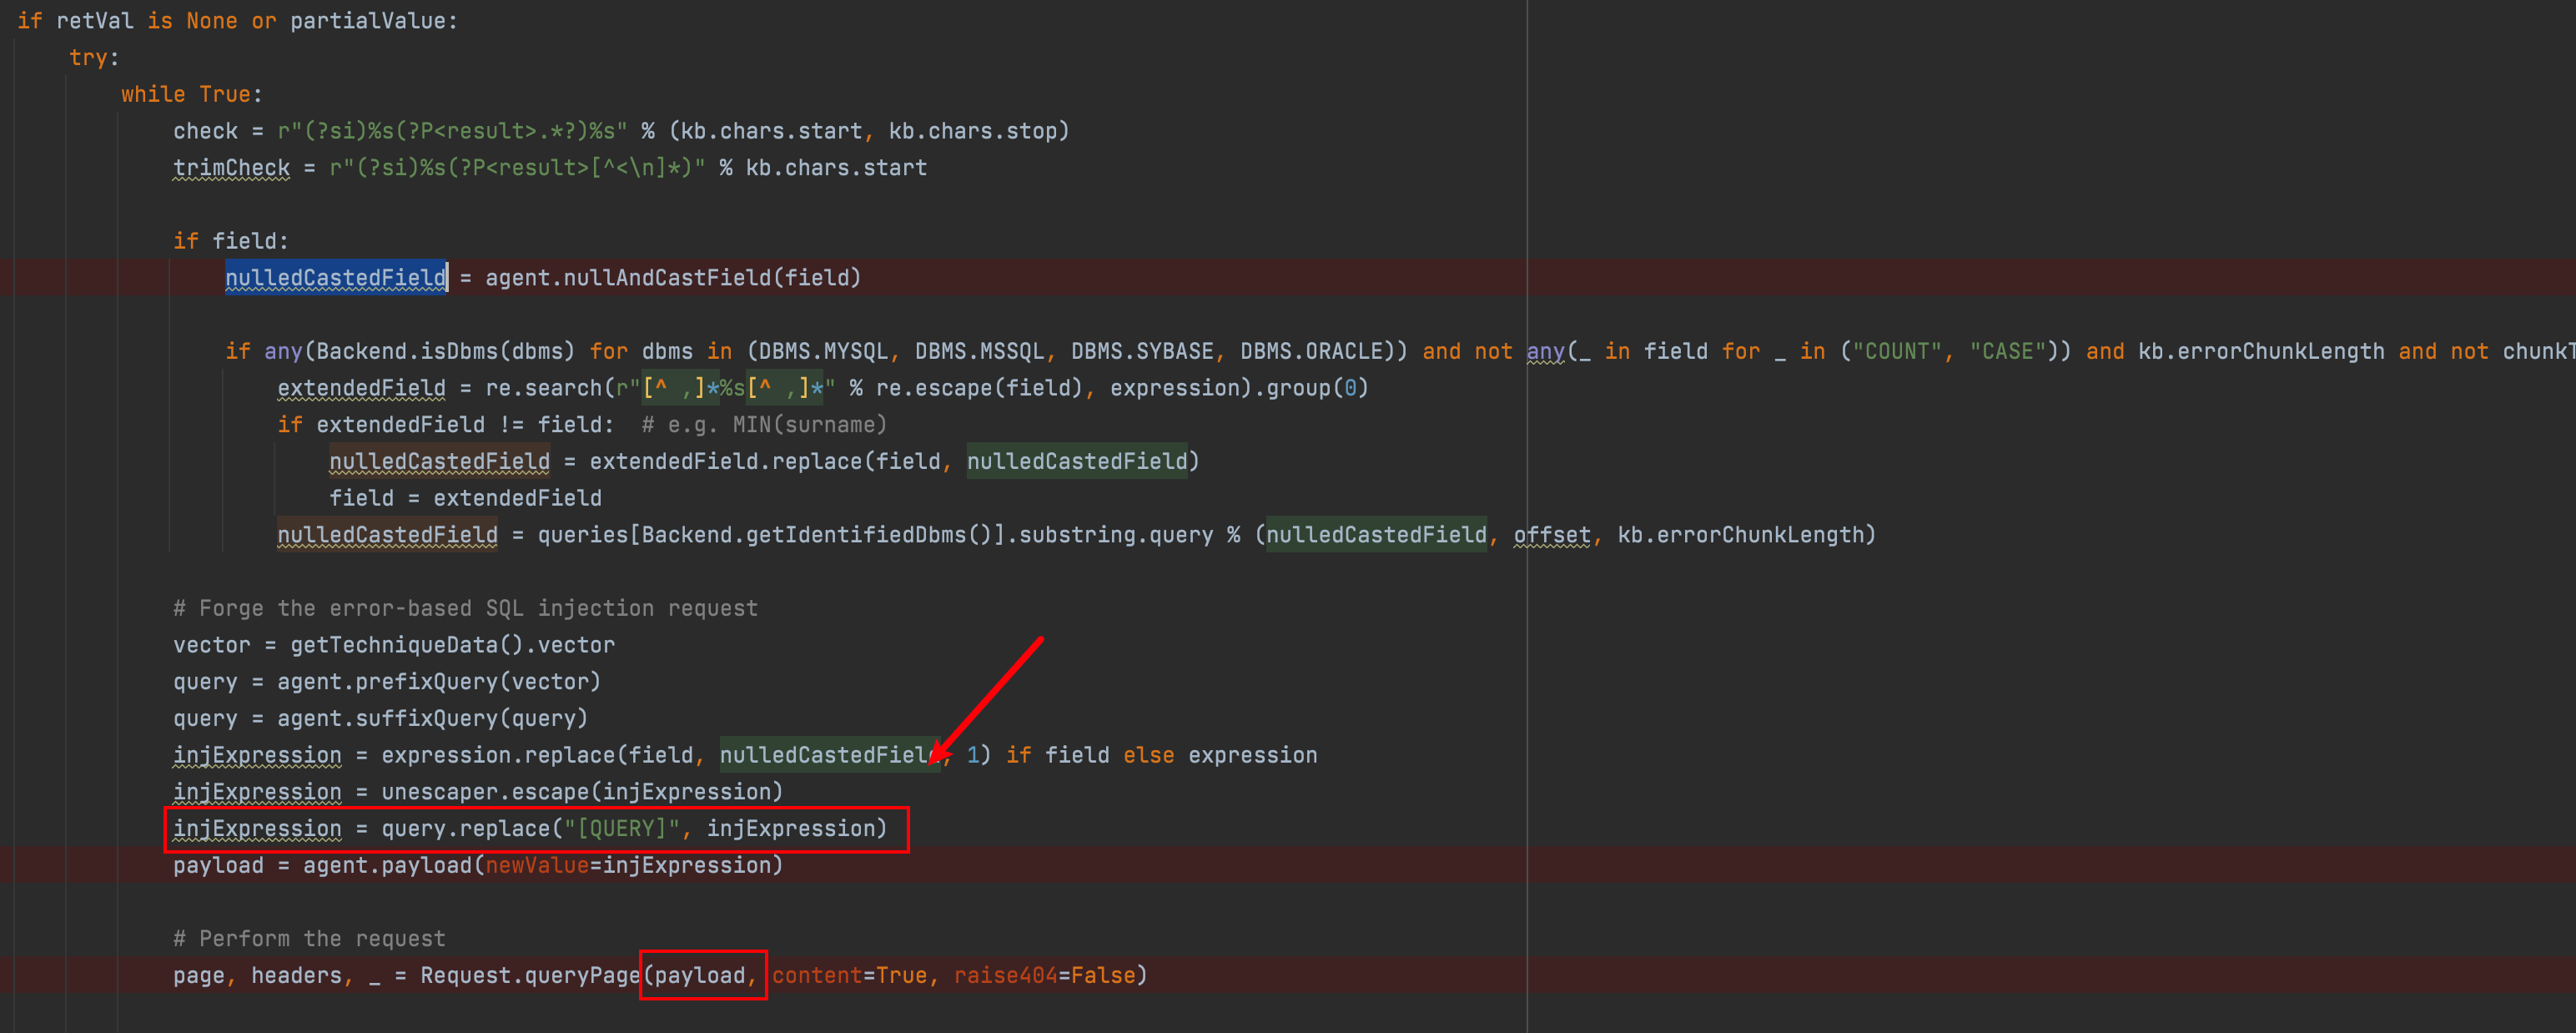
Task: Click the 'if field:' statement
Action: click(230, 241)
